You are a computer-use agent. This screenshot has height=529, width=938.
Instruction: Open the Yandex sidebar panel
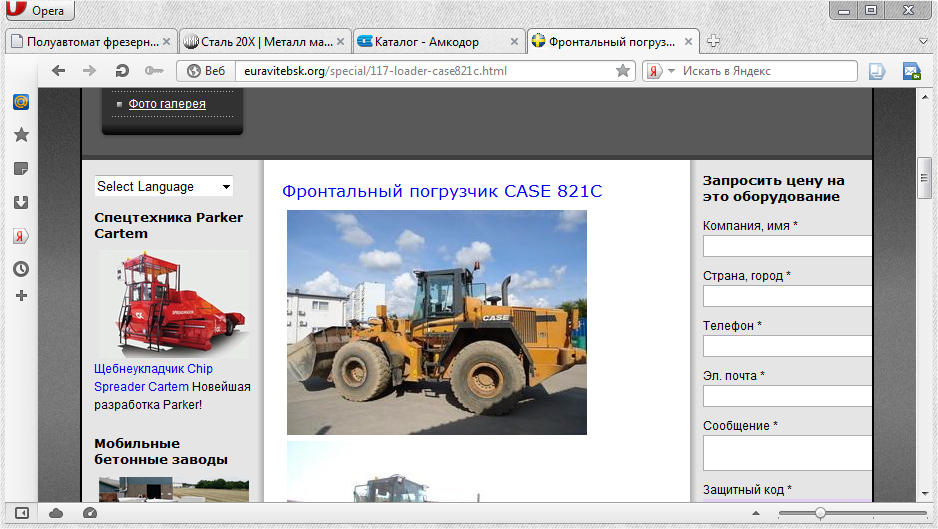tap(20, 236)
